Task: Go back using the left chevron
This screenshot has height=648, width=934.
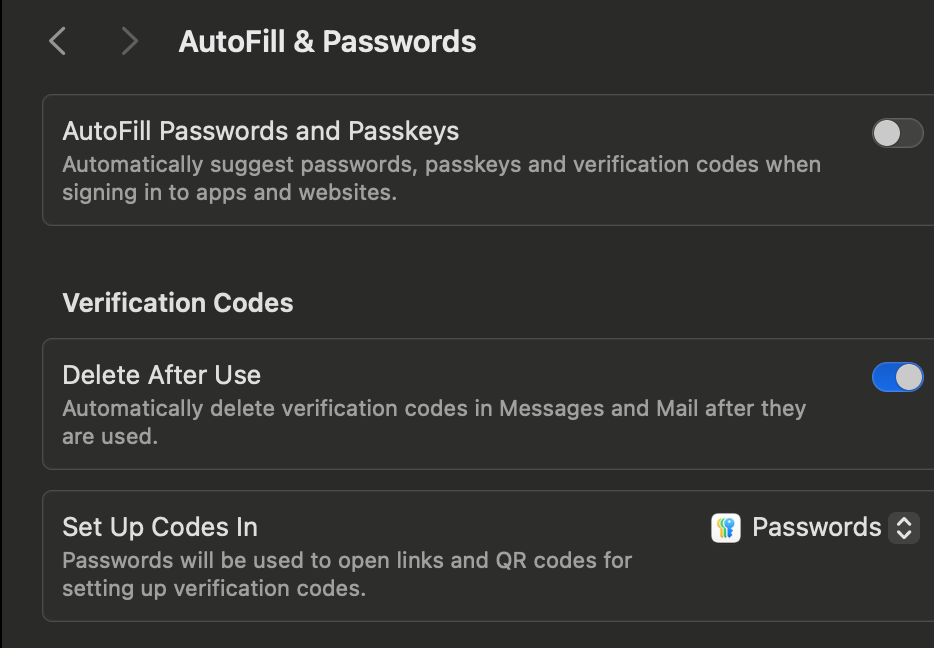Action: tap(58, 41)
